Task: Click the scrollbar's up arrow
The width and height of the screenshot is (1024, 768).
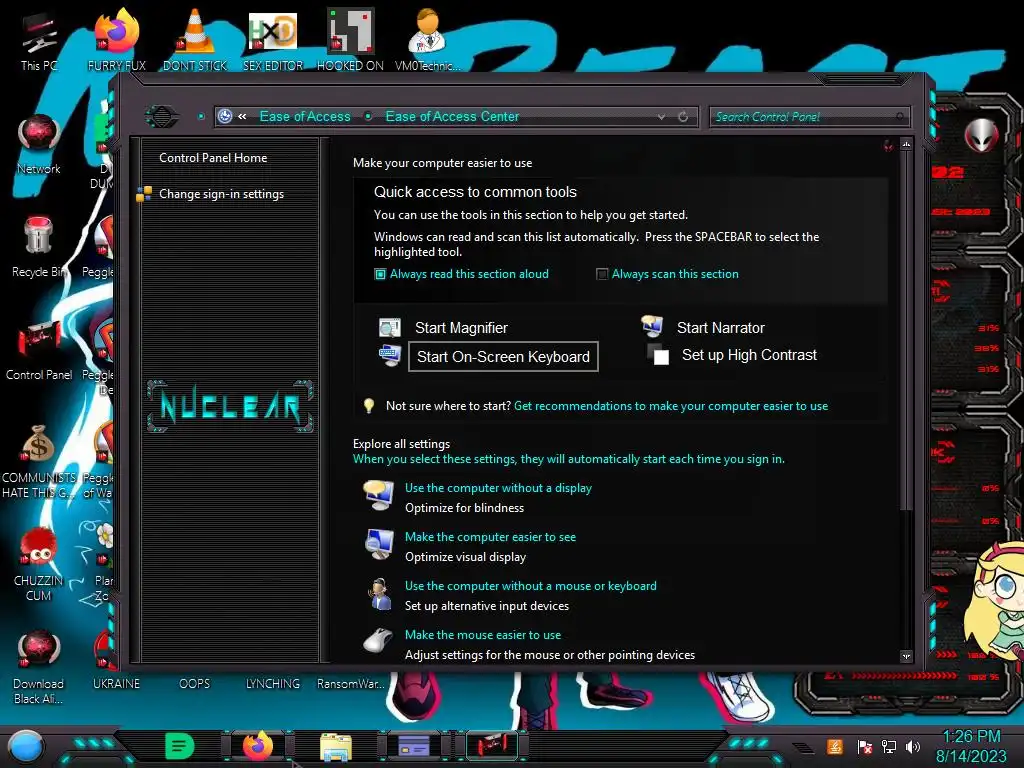Action: 906,145
